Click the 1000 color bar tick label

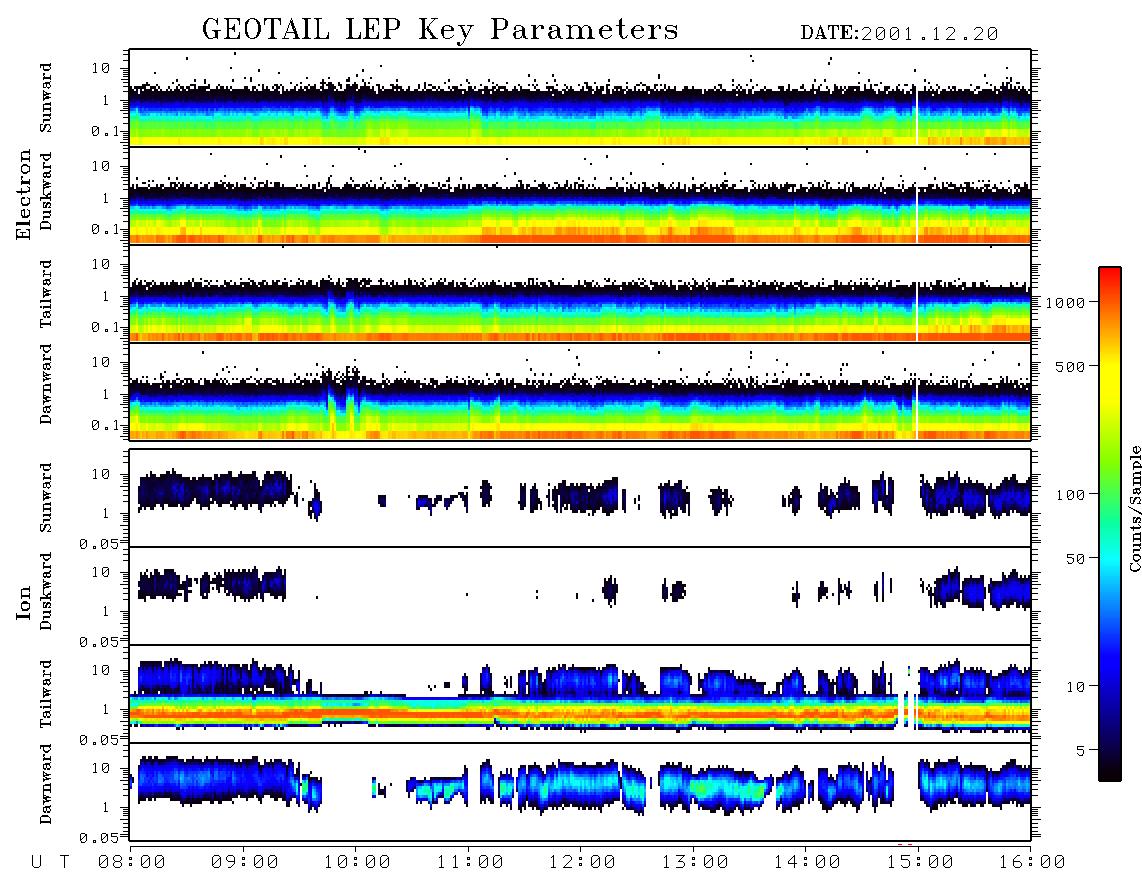tap(1065, 302)
